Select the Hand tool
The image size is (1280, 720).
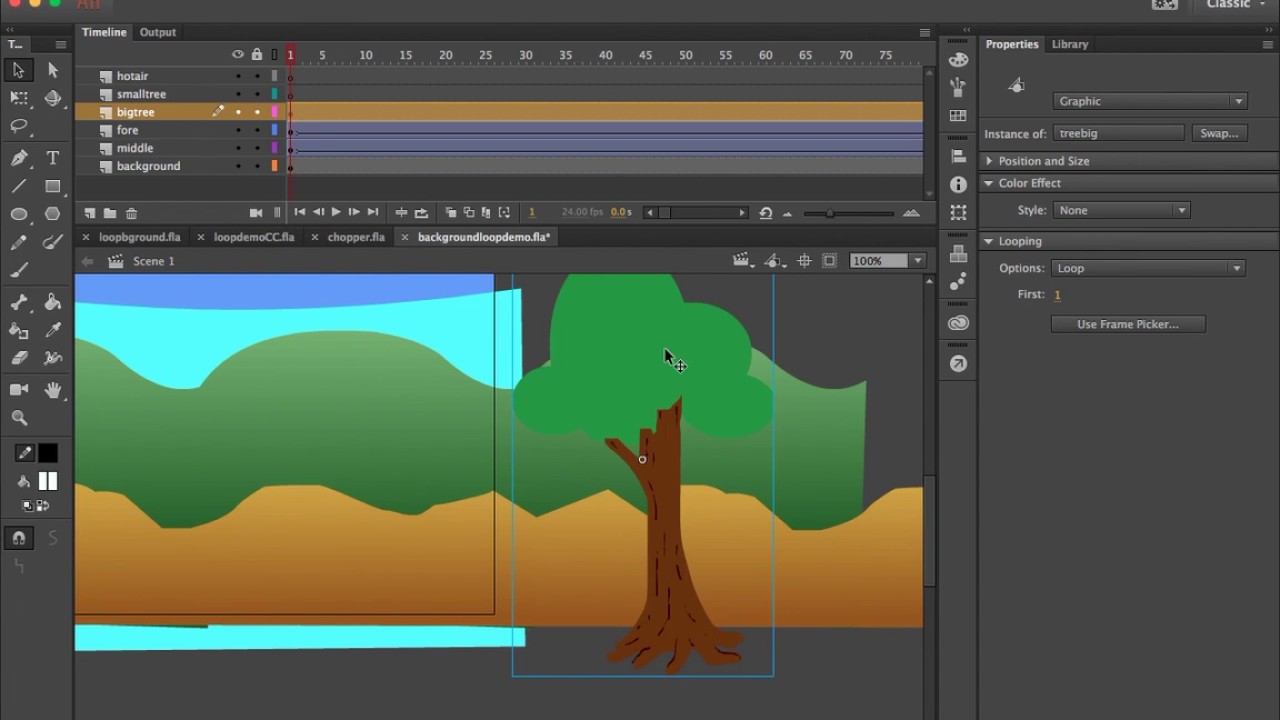(x=53, y=390)
